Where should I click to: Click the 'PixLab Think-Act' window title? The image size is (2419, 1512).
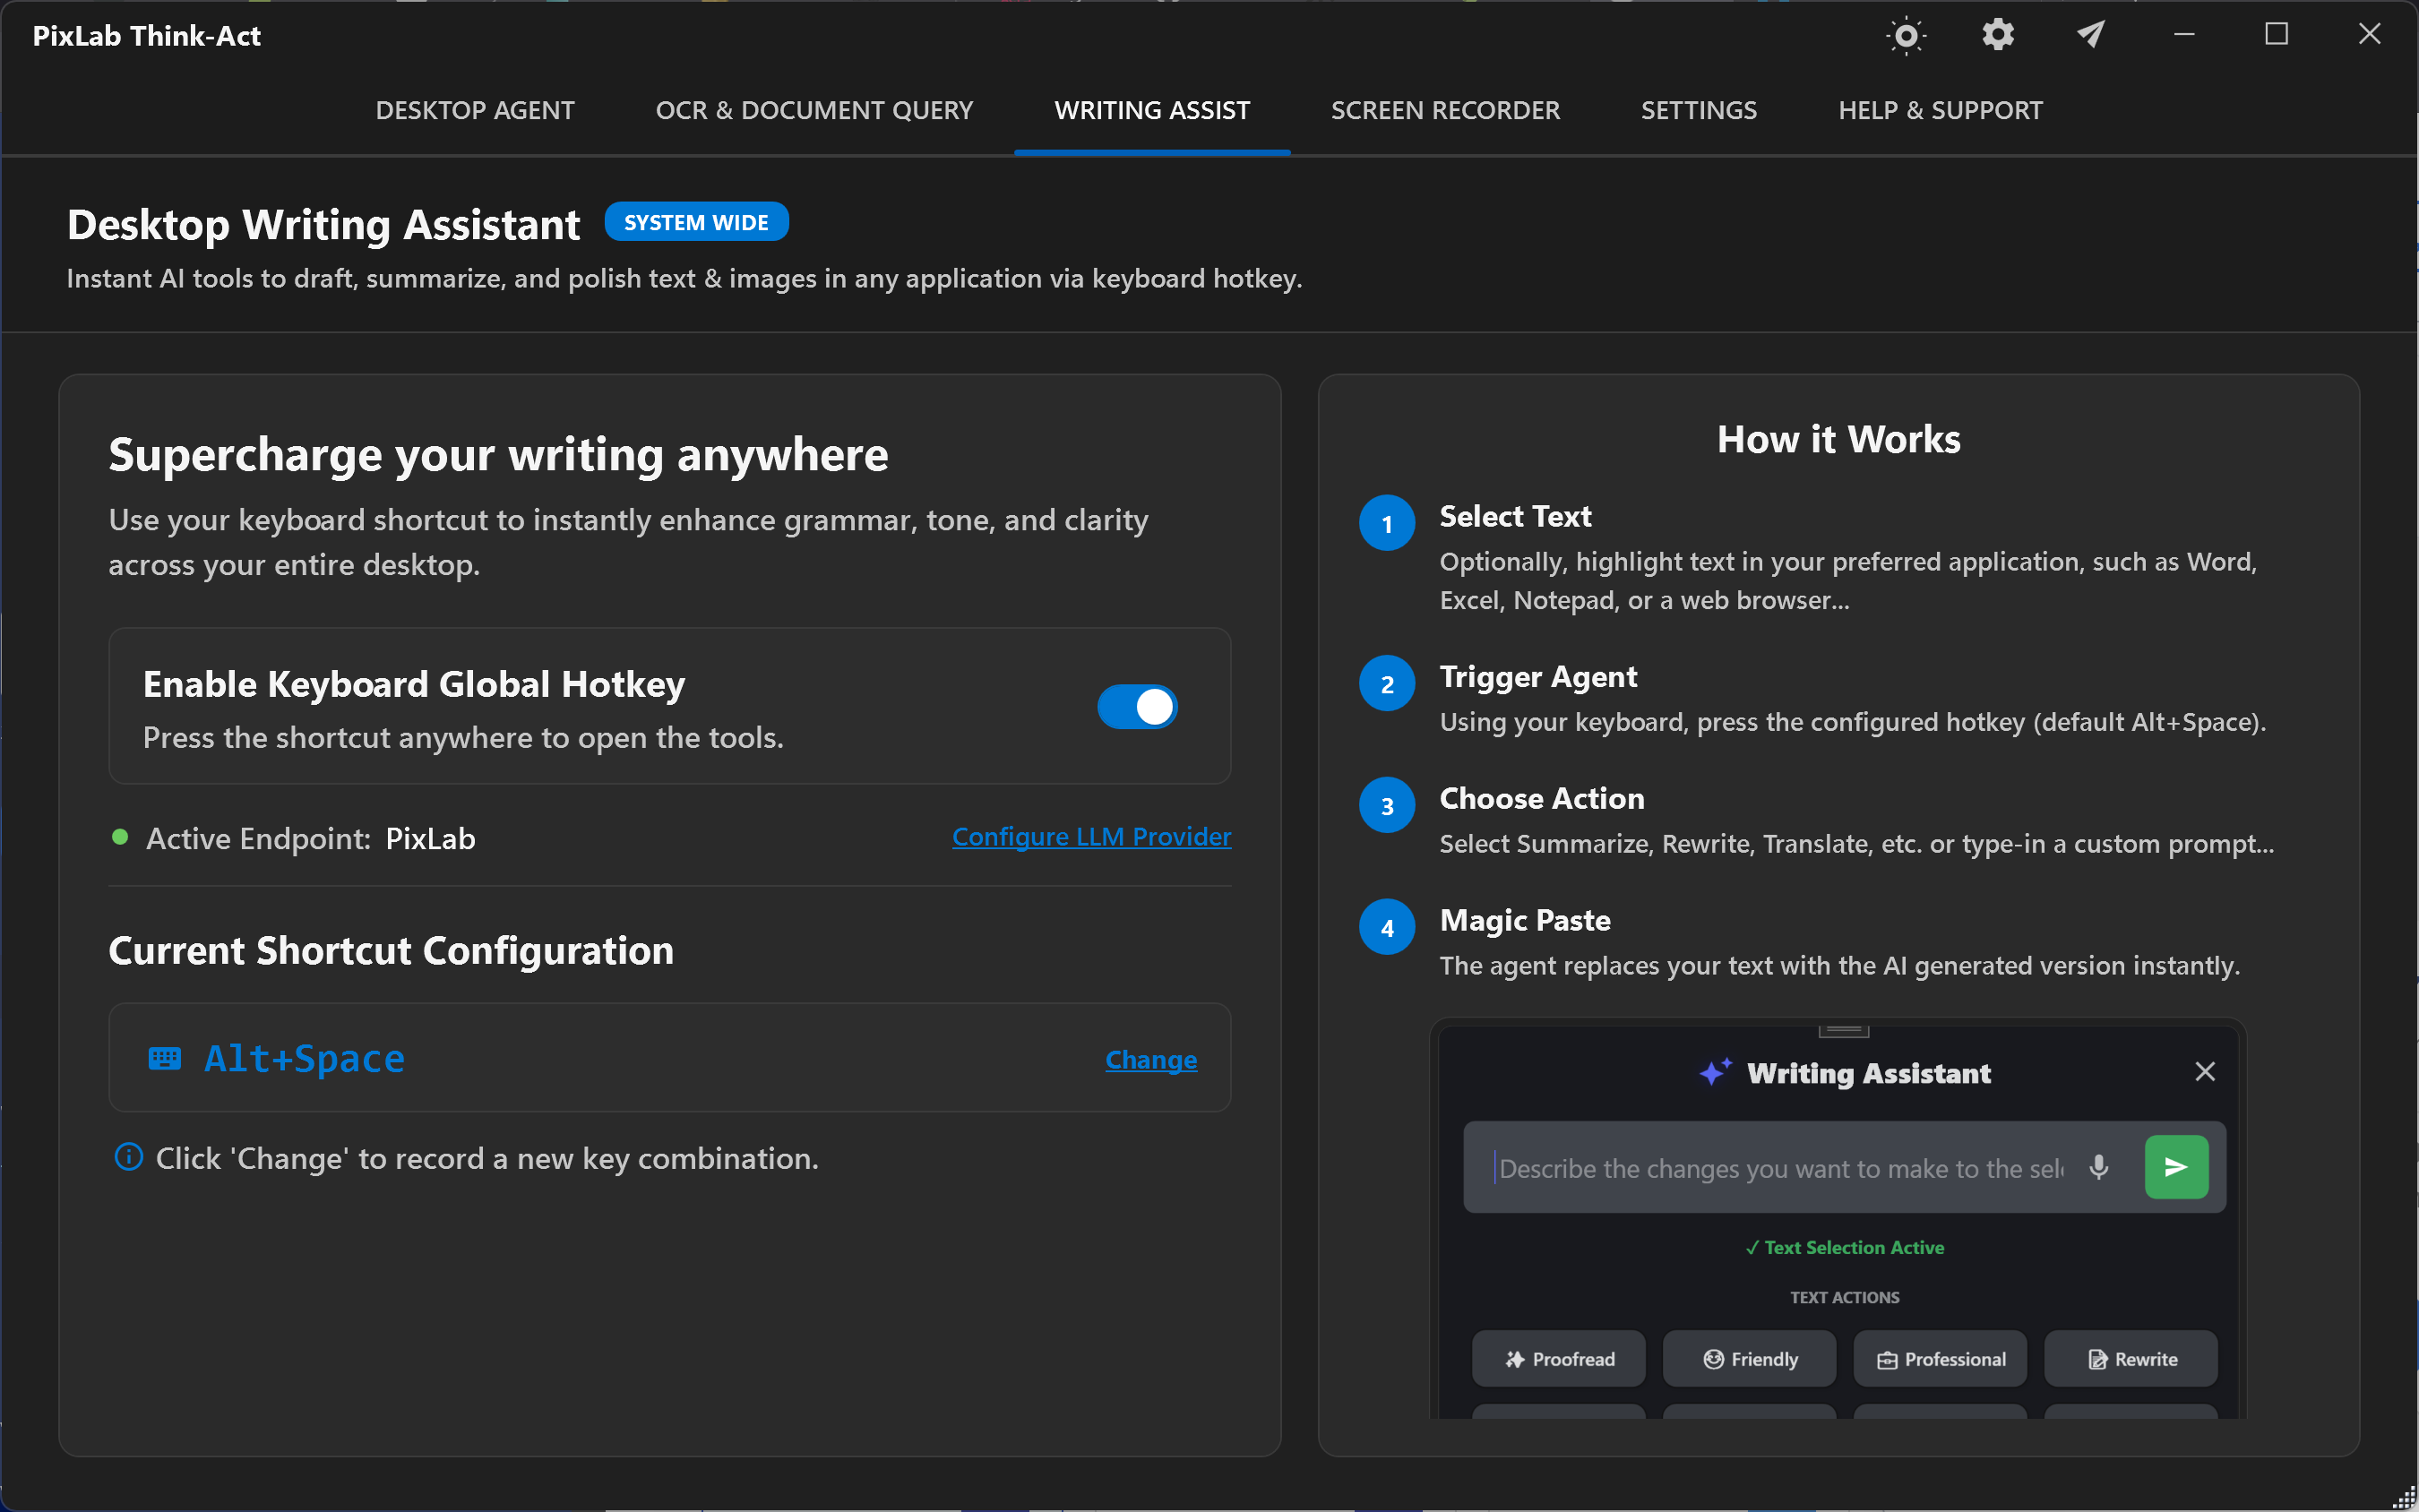[147, 36]
